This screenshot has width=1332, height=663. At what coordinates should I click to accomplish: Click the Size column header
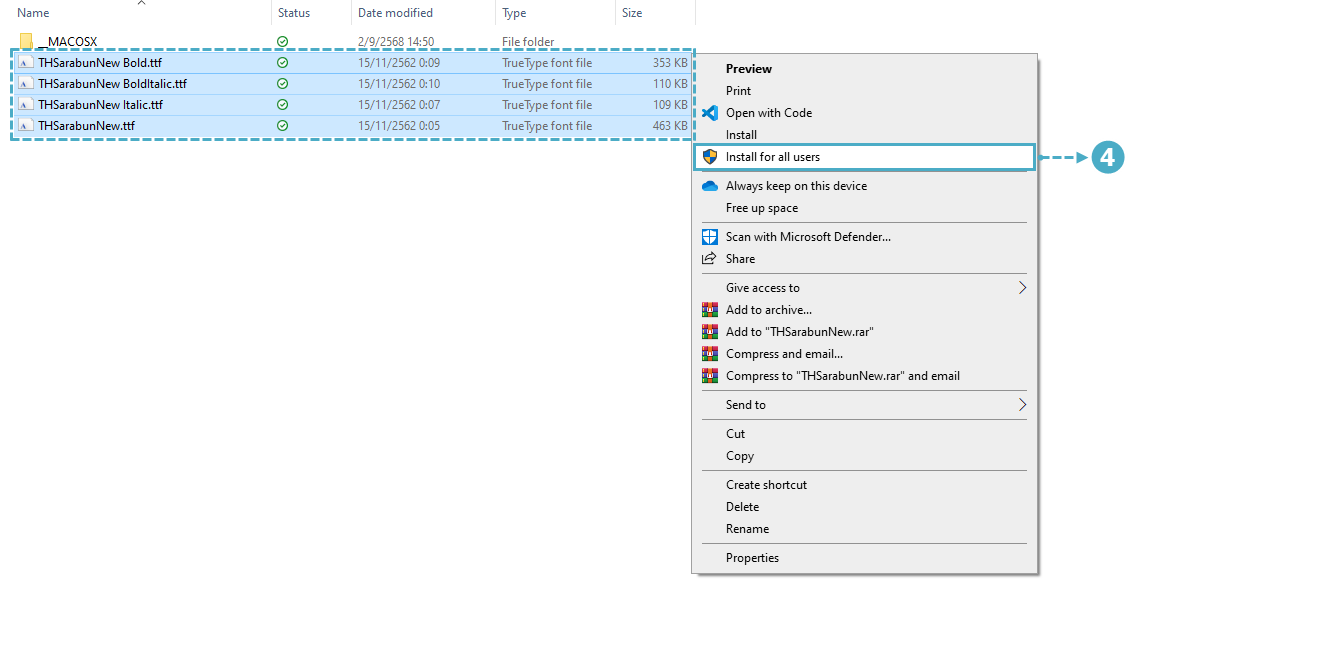coord(632,13)
